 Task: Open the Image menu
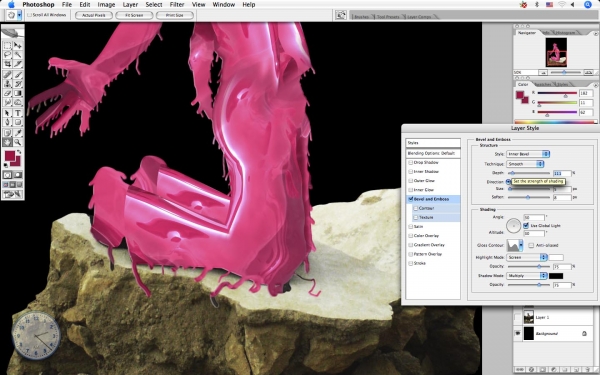point(106,5)
